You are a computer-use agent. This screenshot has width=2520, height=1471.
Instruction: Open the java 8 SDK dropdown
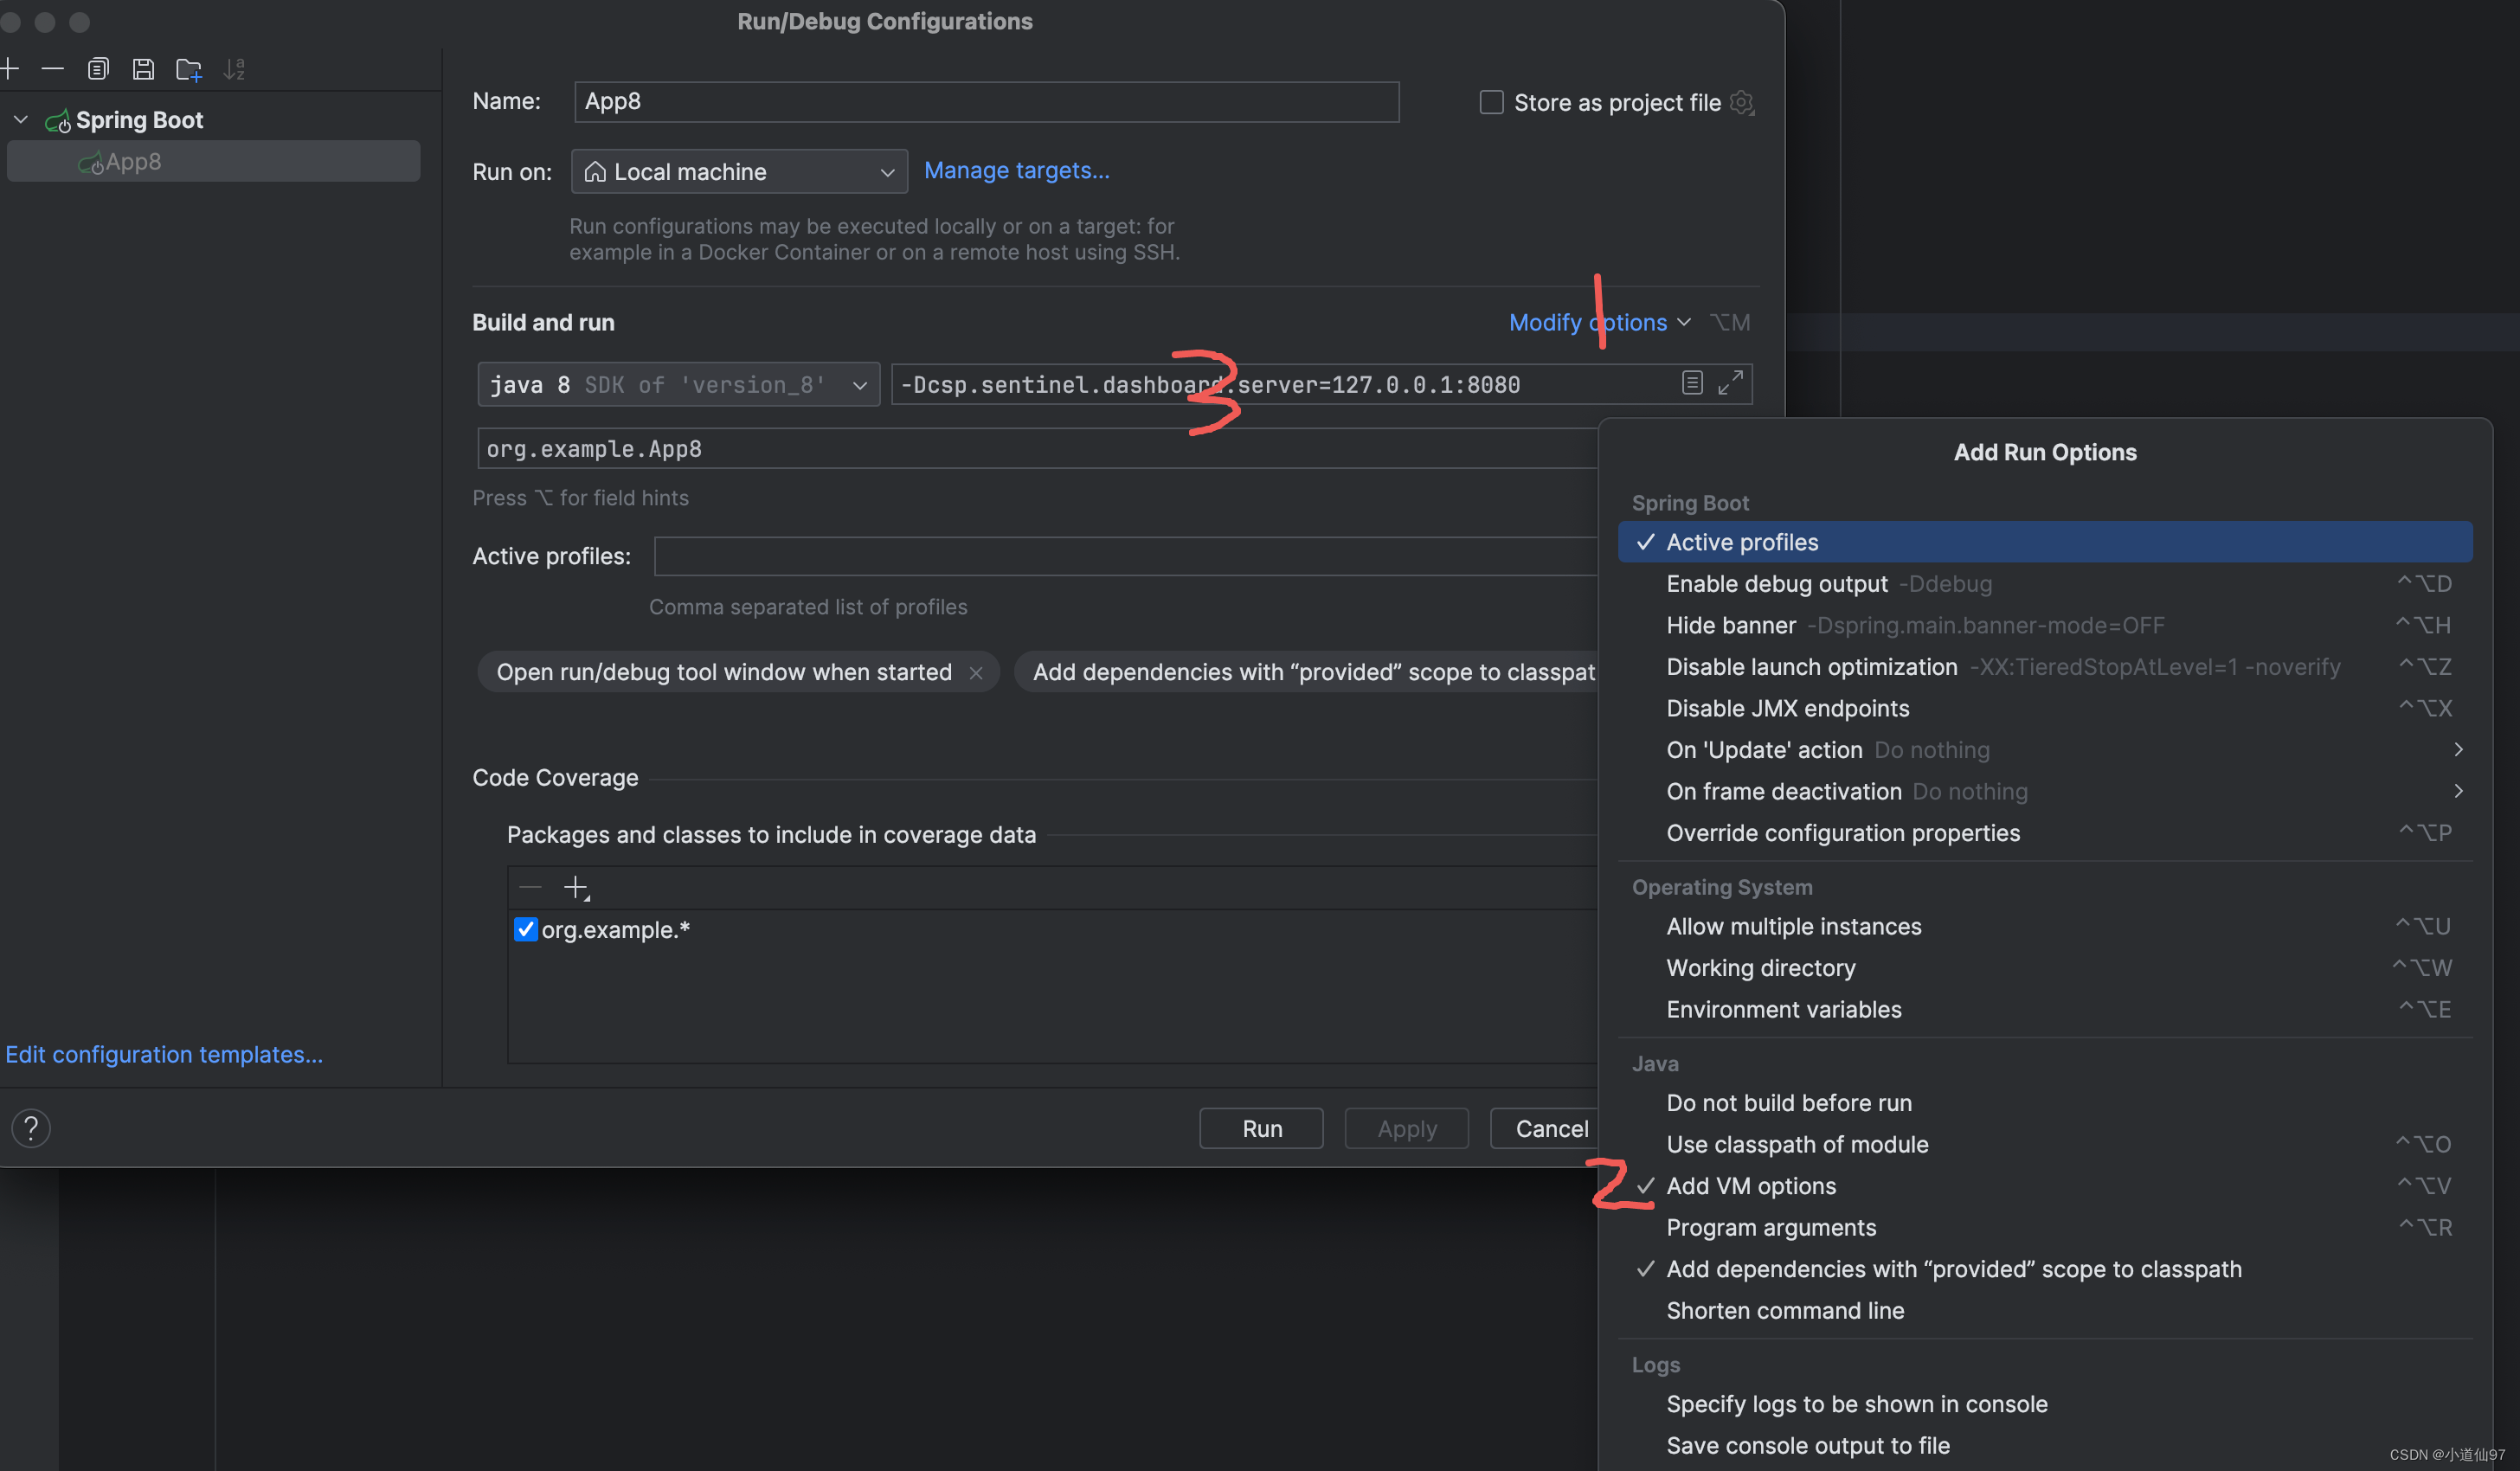pyautogui.click(x=678, y=385)
